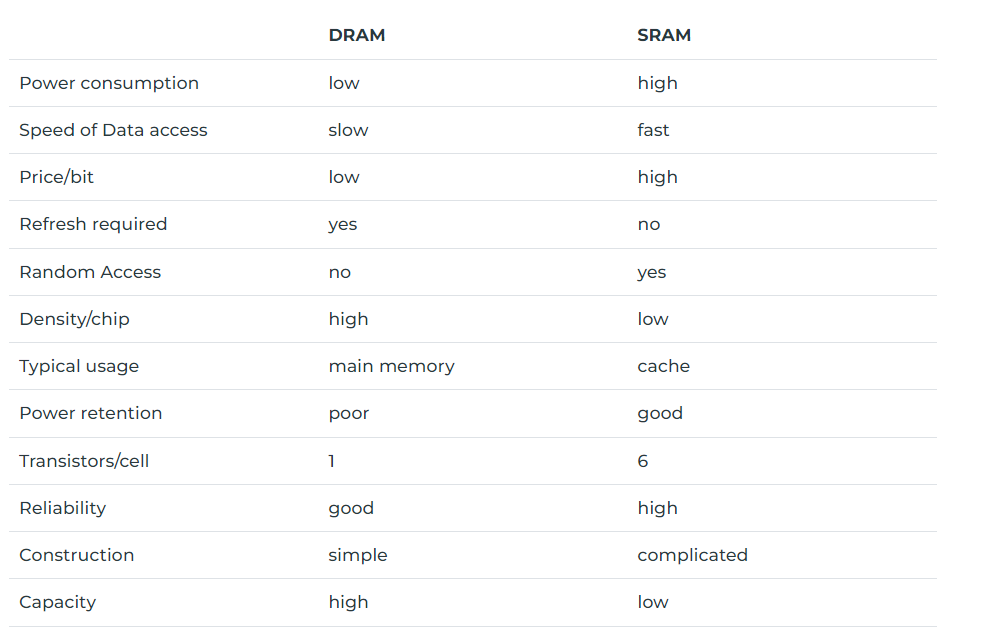The image size is (987, 641).
Task: Click the 'fast' data access cell
Action: [x=653, y=130]
